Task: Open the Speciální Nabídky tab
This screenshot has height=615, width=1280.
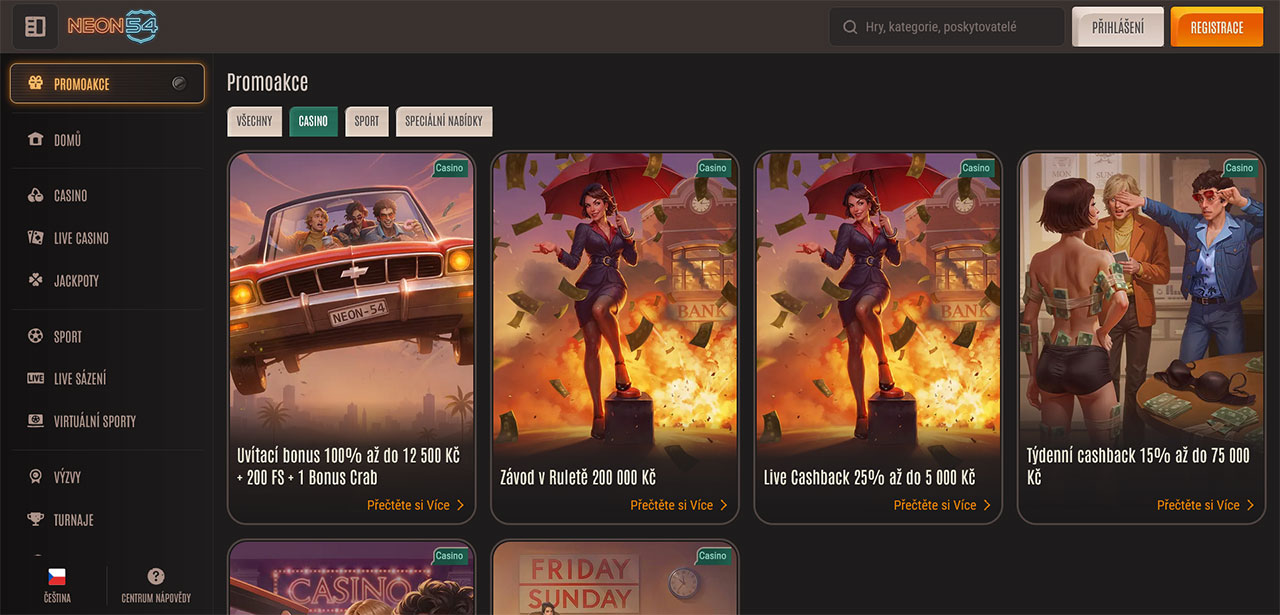Action: (x=444, y=121)
